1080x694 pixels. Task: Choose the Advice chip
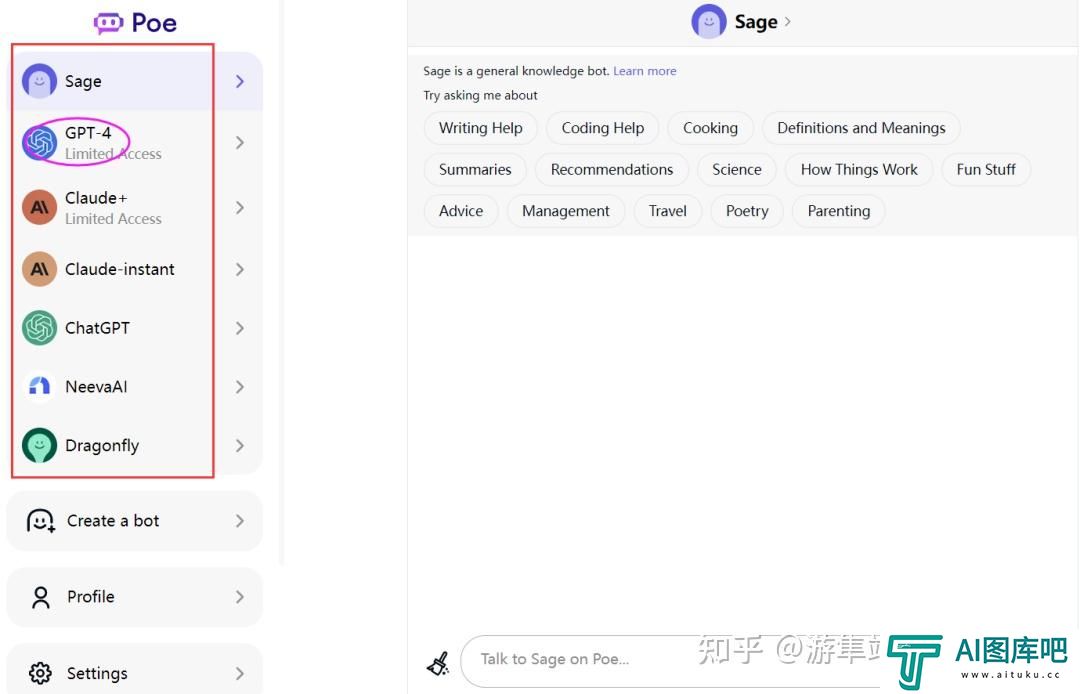461,211
